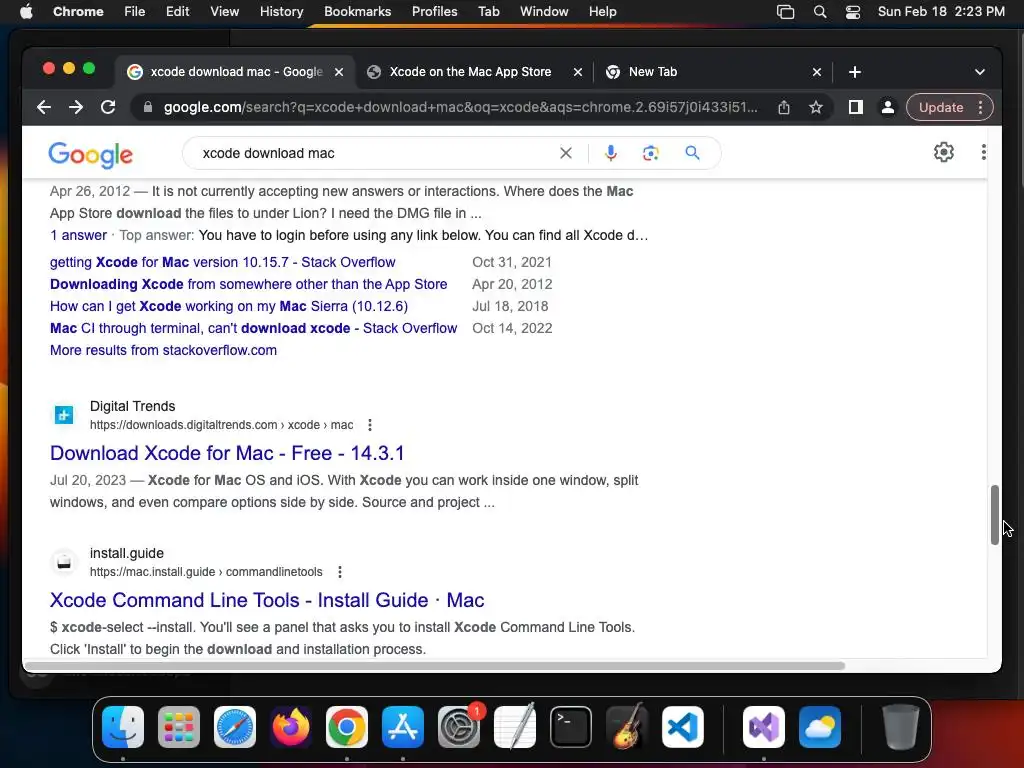
Task: Start voice search with microphone
Action: click(611, 153)
